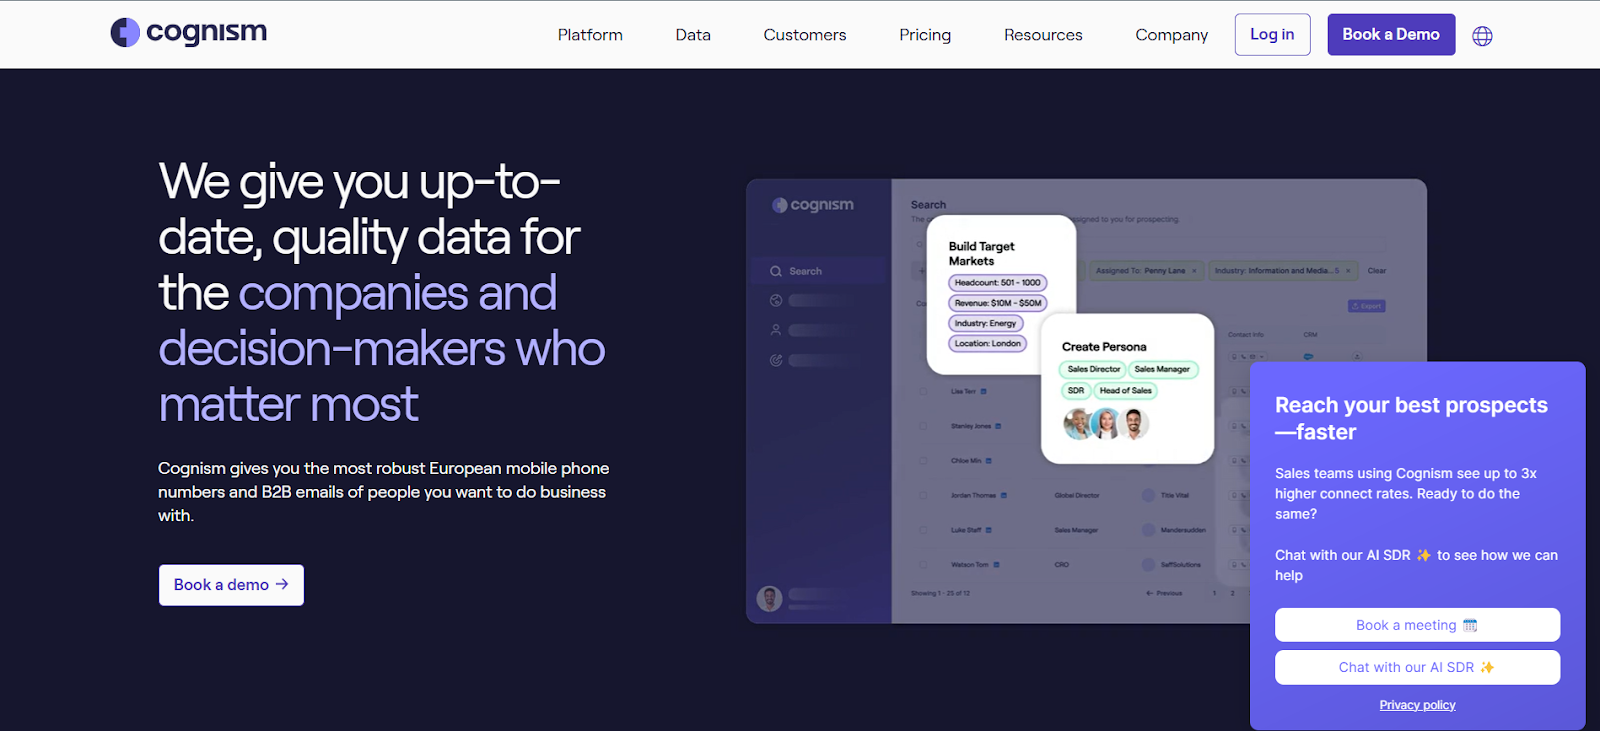Click Chat with our AI SDR button
The width and height of the screenshot is (1600, 731).
click(x=1417, y=667)
